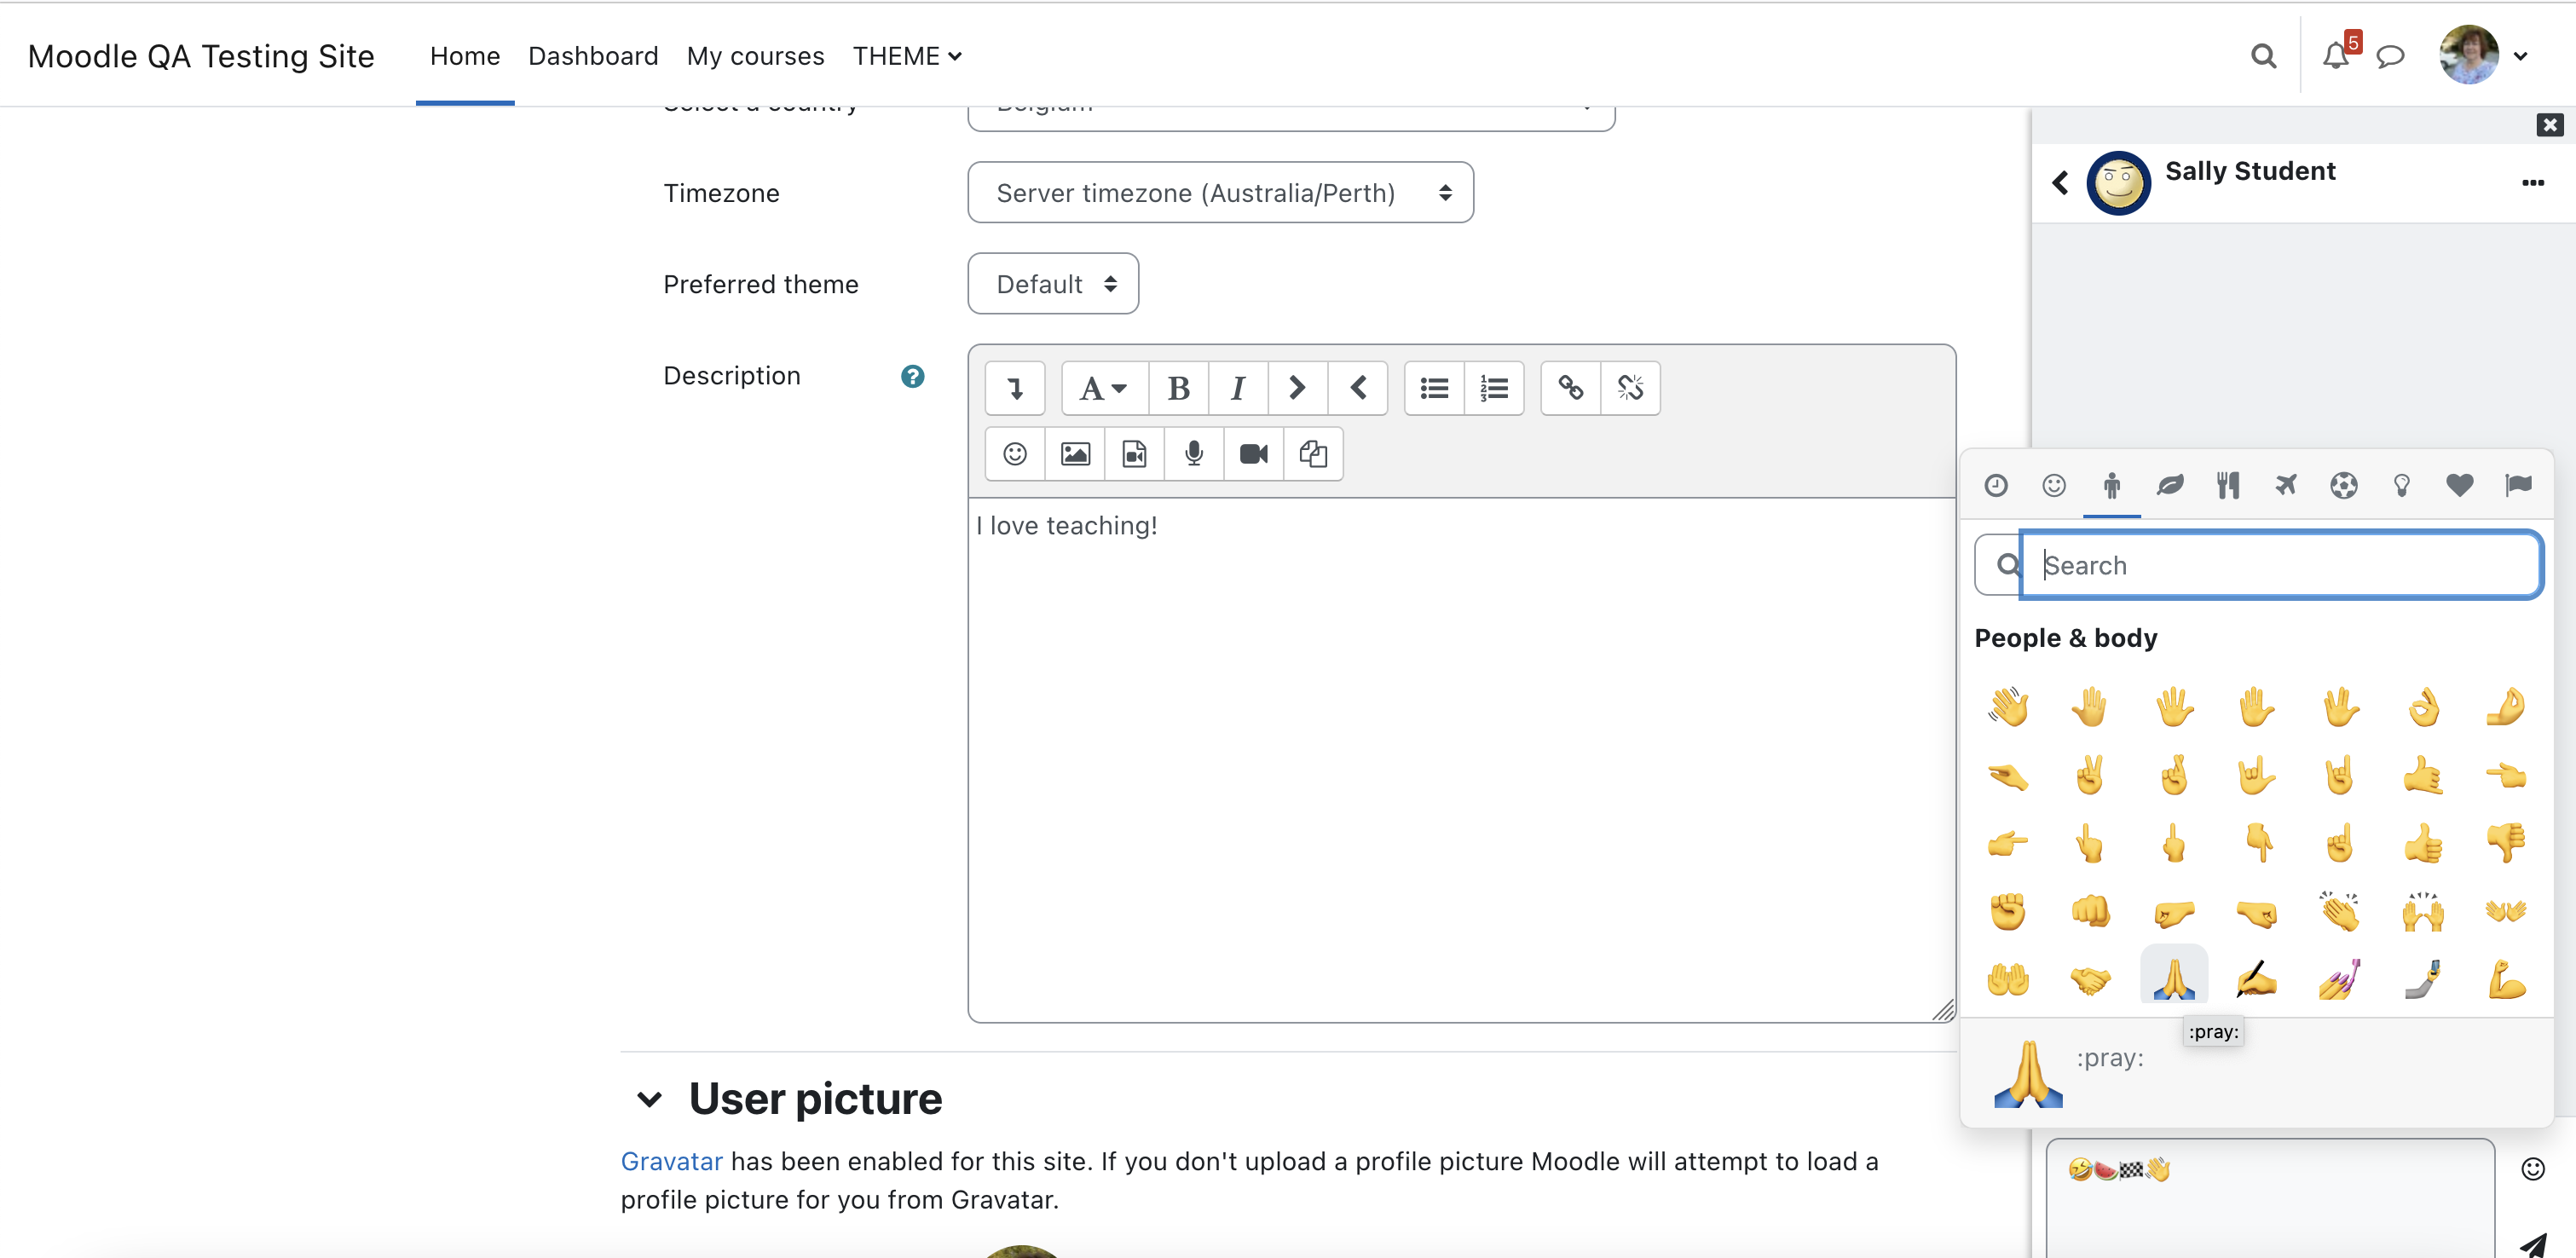
Task: Go to Home in navigation bar
Action: (x=465, y=56)
